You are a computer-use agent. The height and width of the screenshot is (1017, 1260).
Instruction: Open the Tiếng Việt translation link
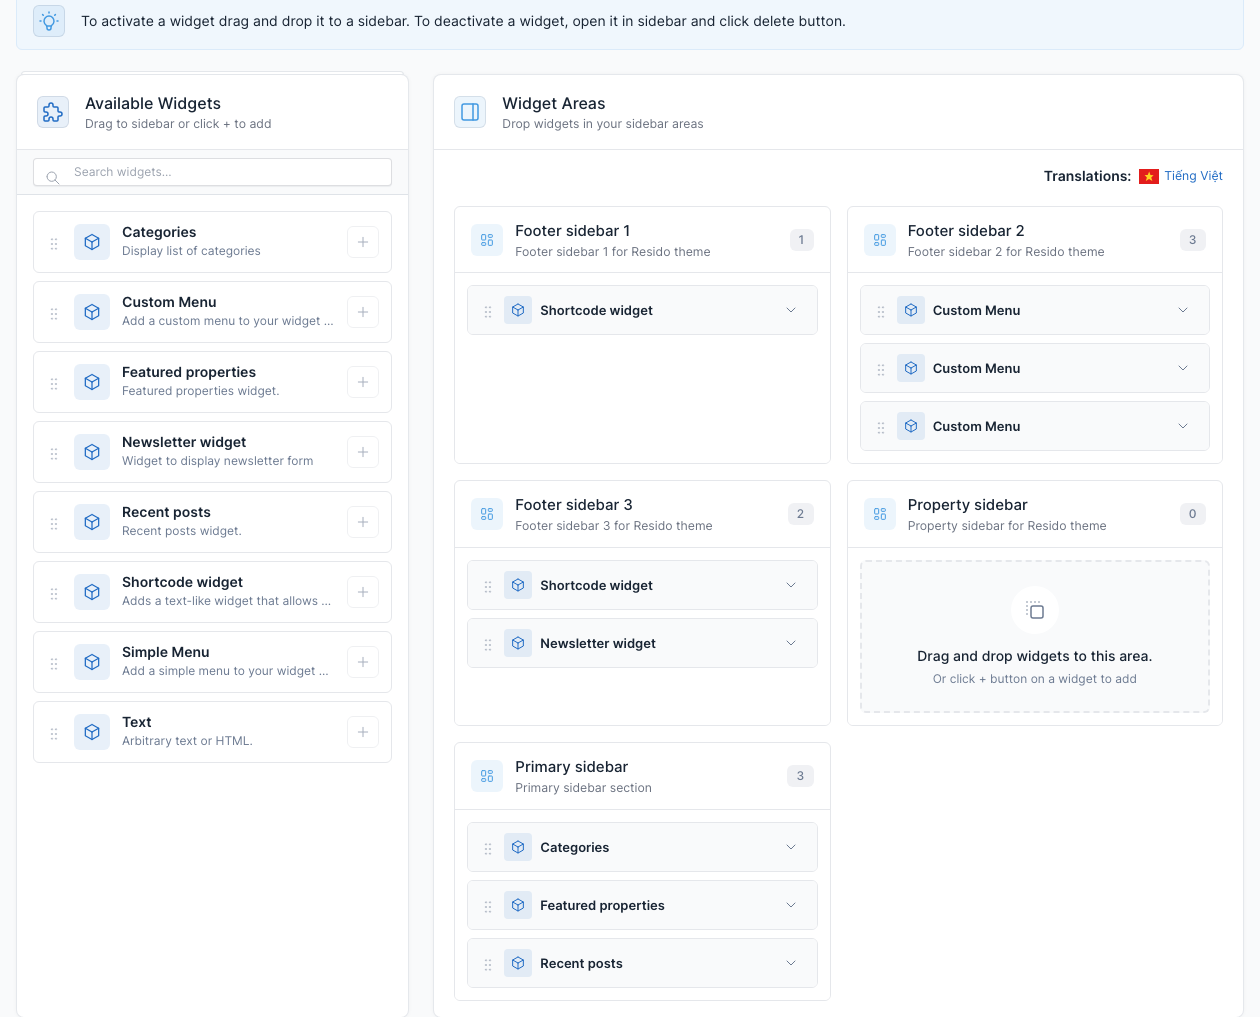pos(1193,176)
